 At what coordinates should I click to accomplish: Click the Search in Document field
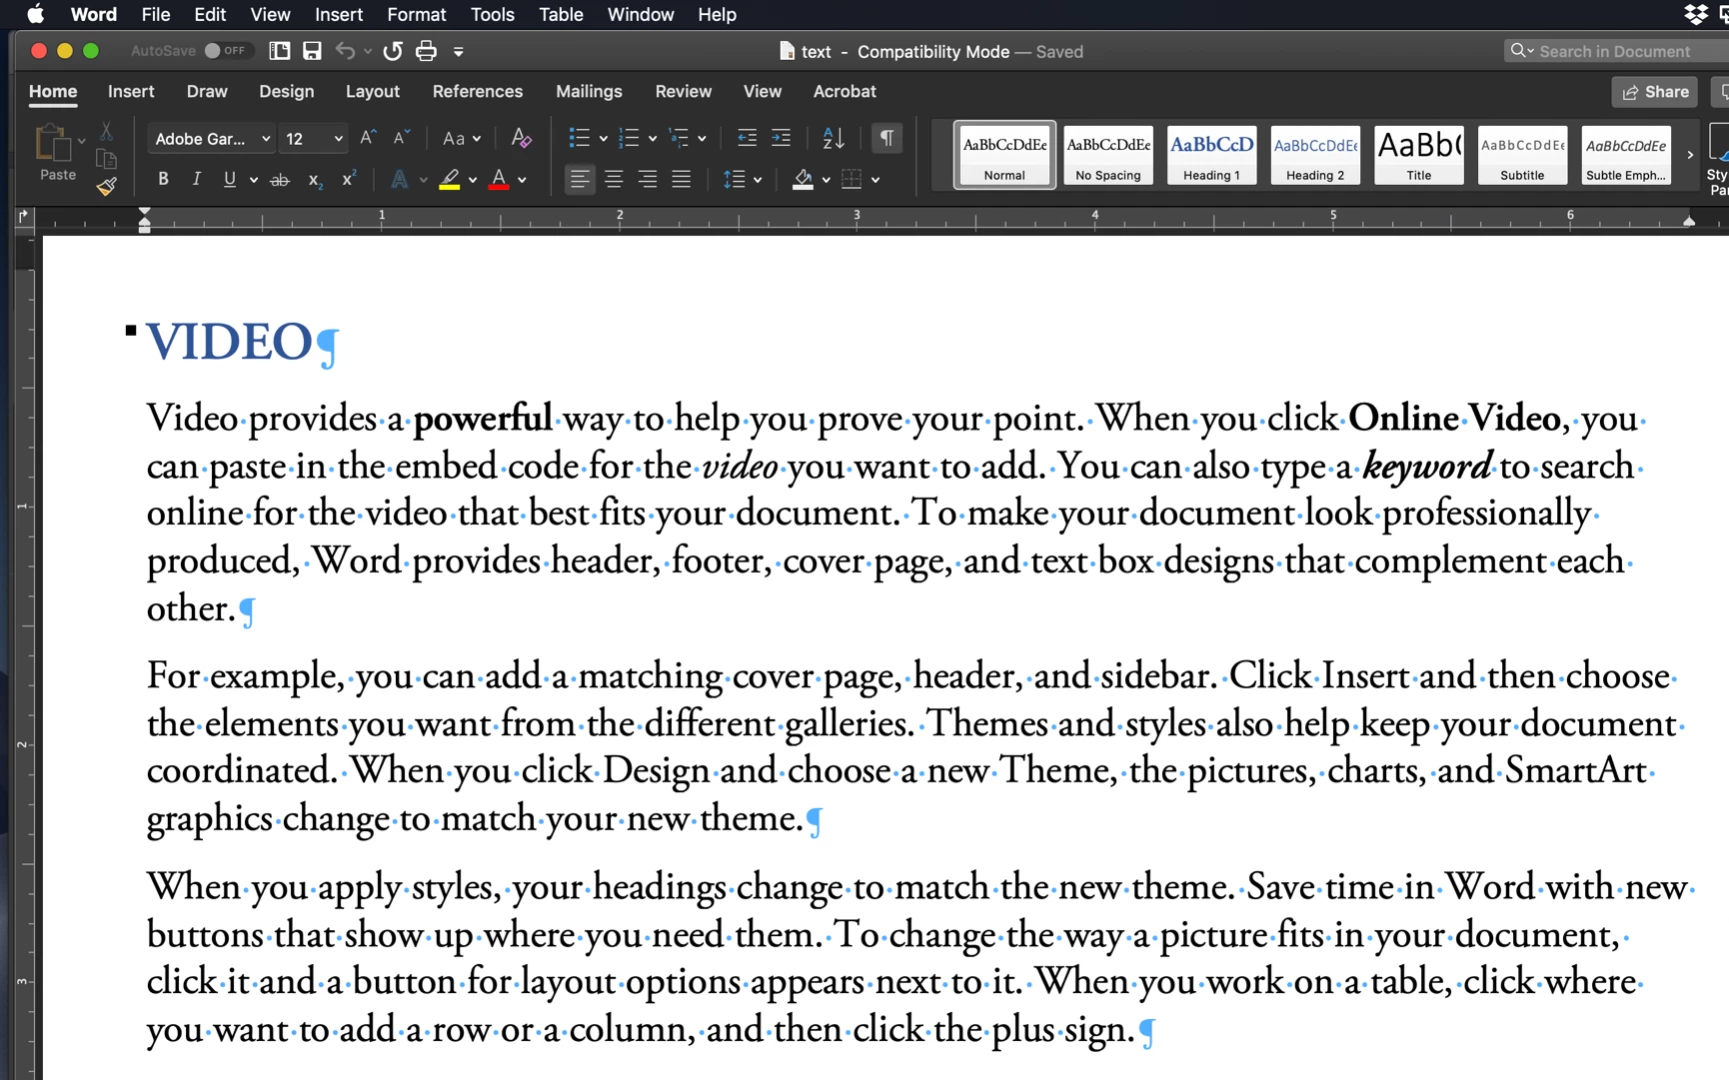1616,51
